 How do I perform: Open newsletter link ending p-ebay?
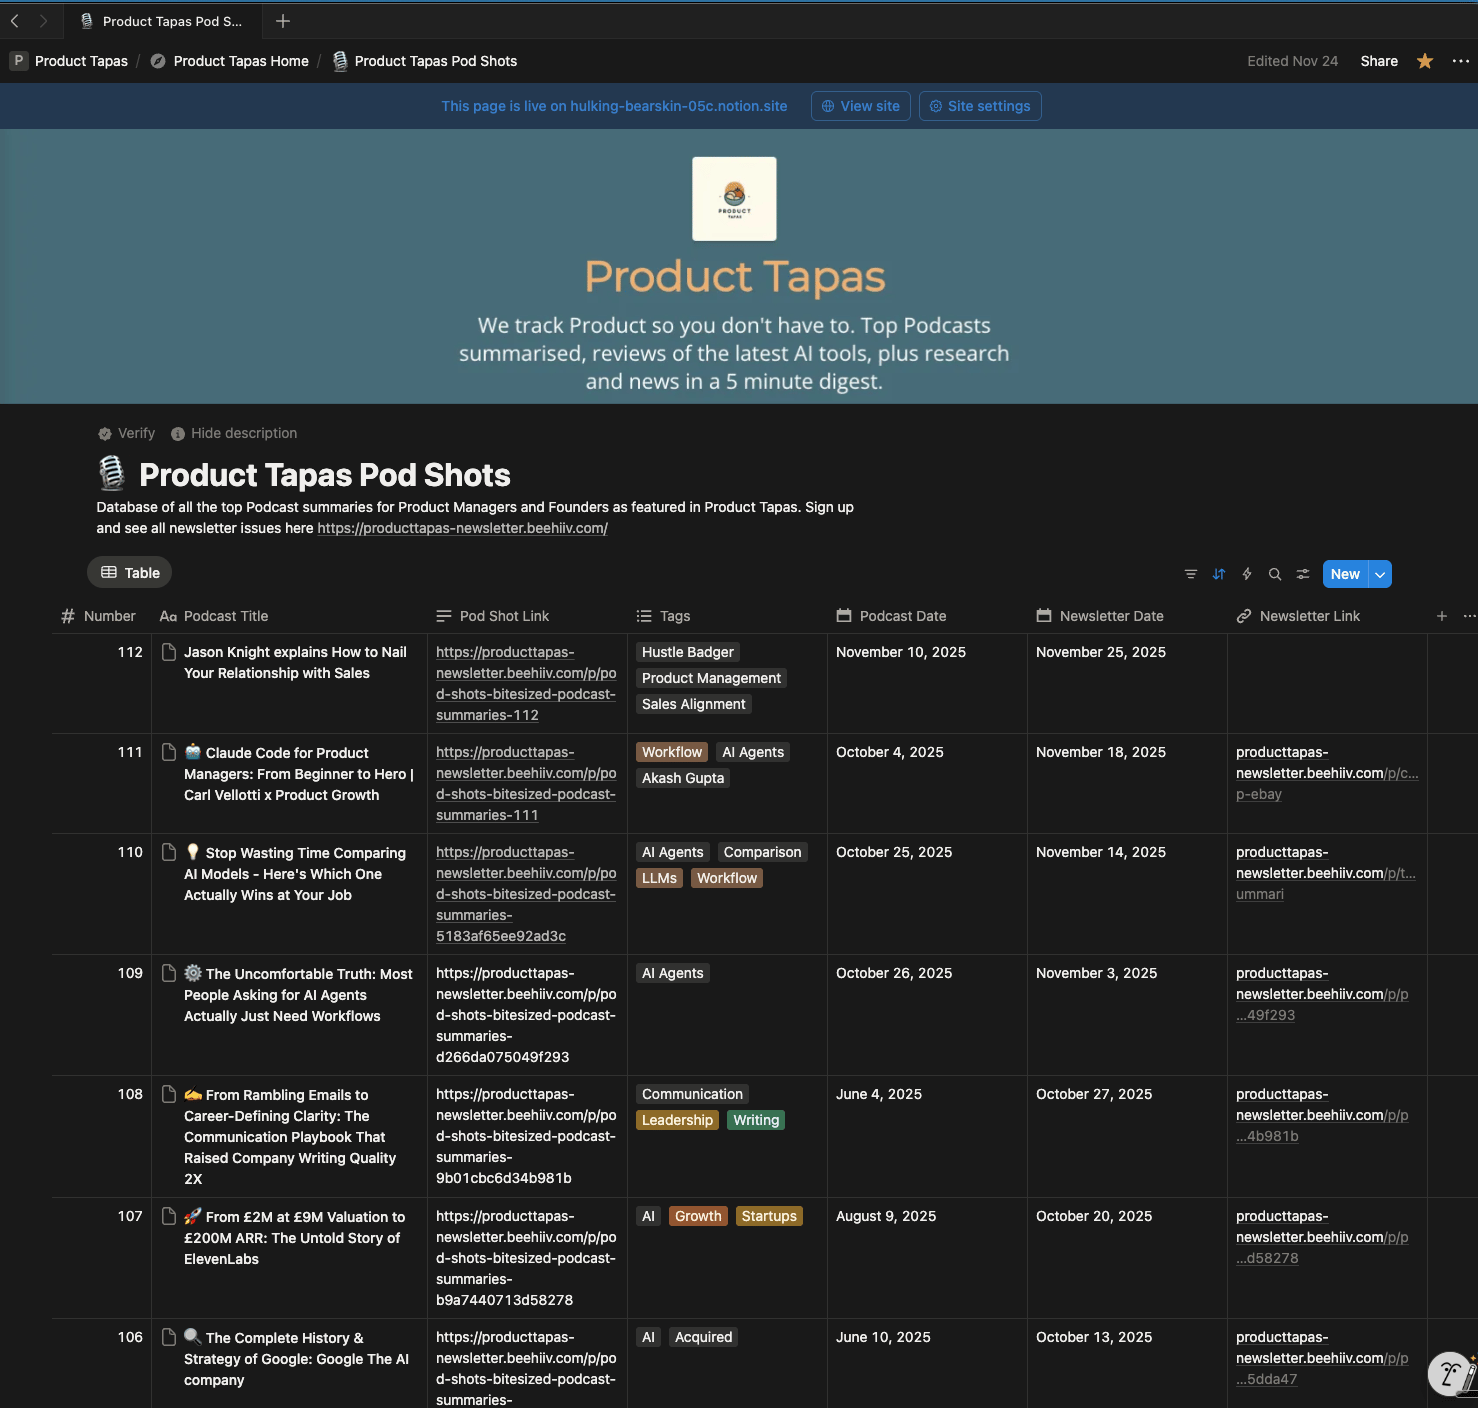tap(1327, 773)
